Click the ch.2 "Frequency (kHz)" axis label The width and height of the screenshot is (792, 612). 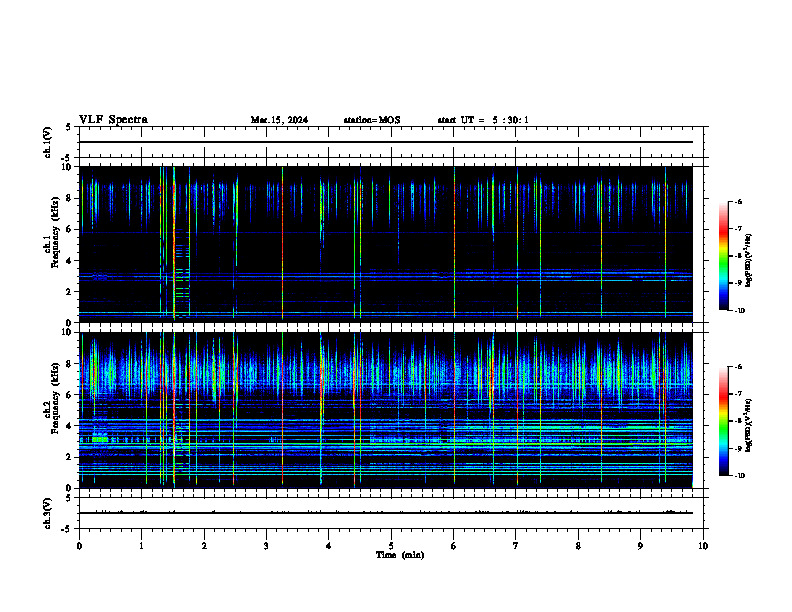pos(55,398)
